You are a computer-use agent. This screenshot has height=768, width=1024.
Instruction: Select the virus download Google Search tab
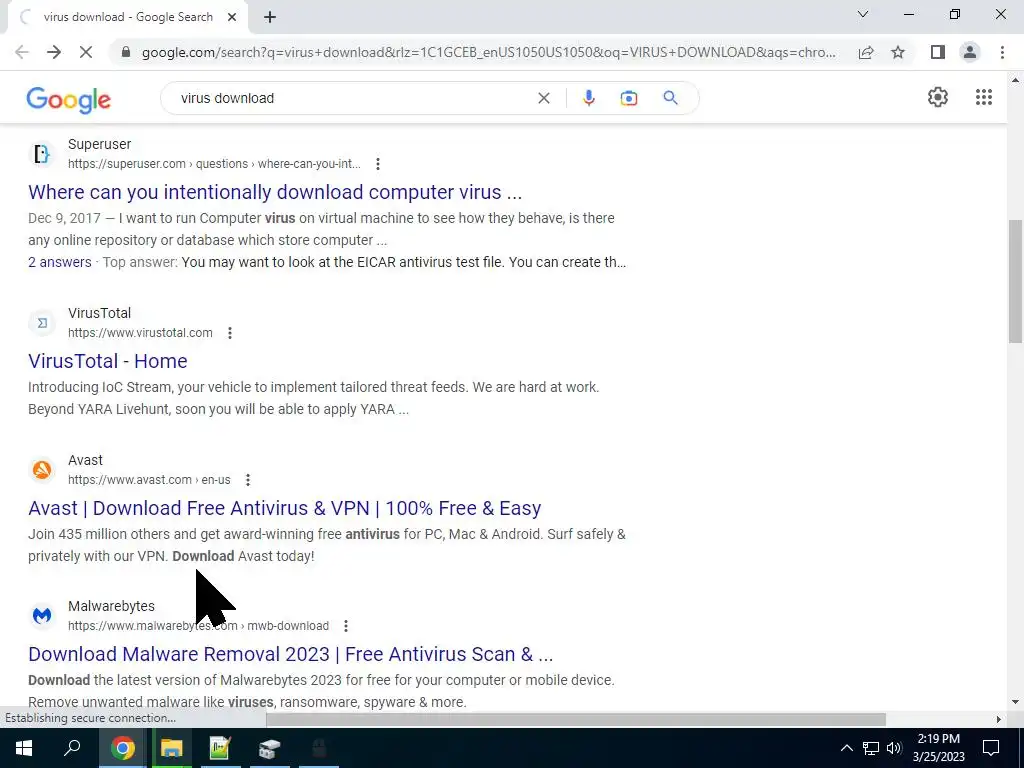127,17
